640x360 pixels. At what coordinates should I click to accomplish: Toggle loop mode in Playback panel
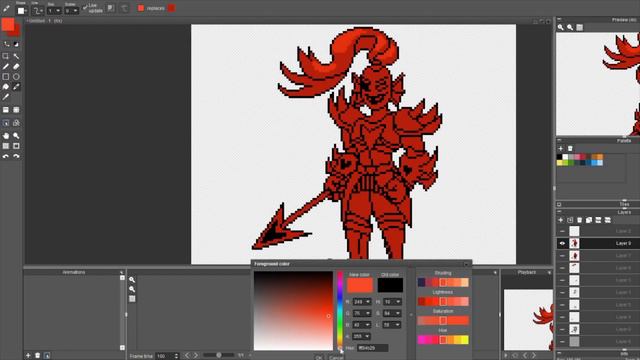pyautogui.click(x=515, y=356)
